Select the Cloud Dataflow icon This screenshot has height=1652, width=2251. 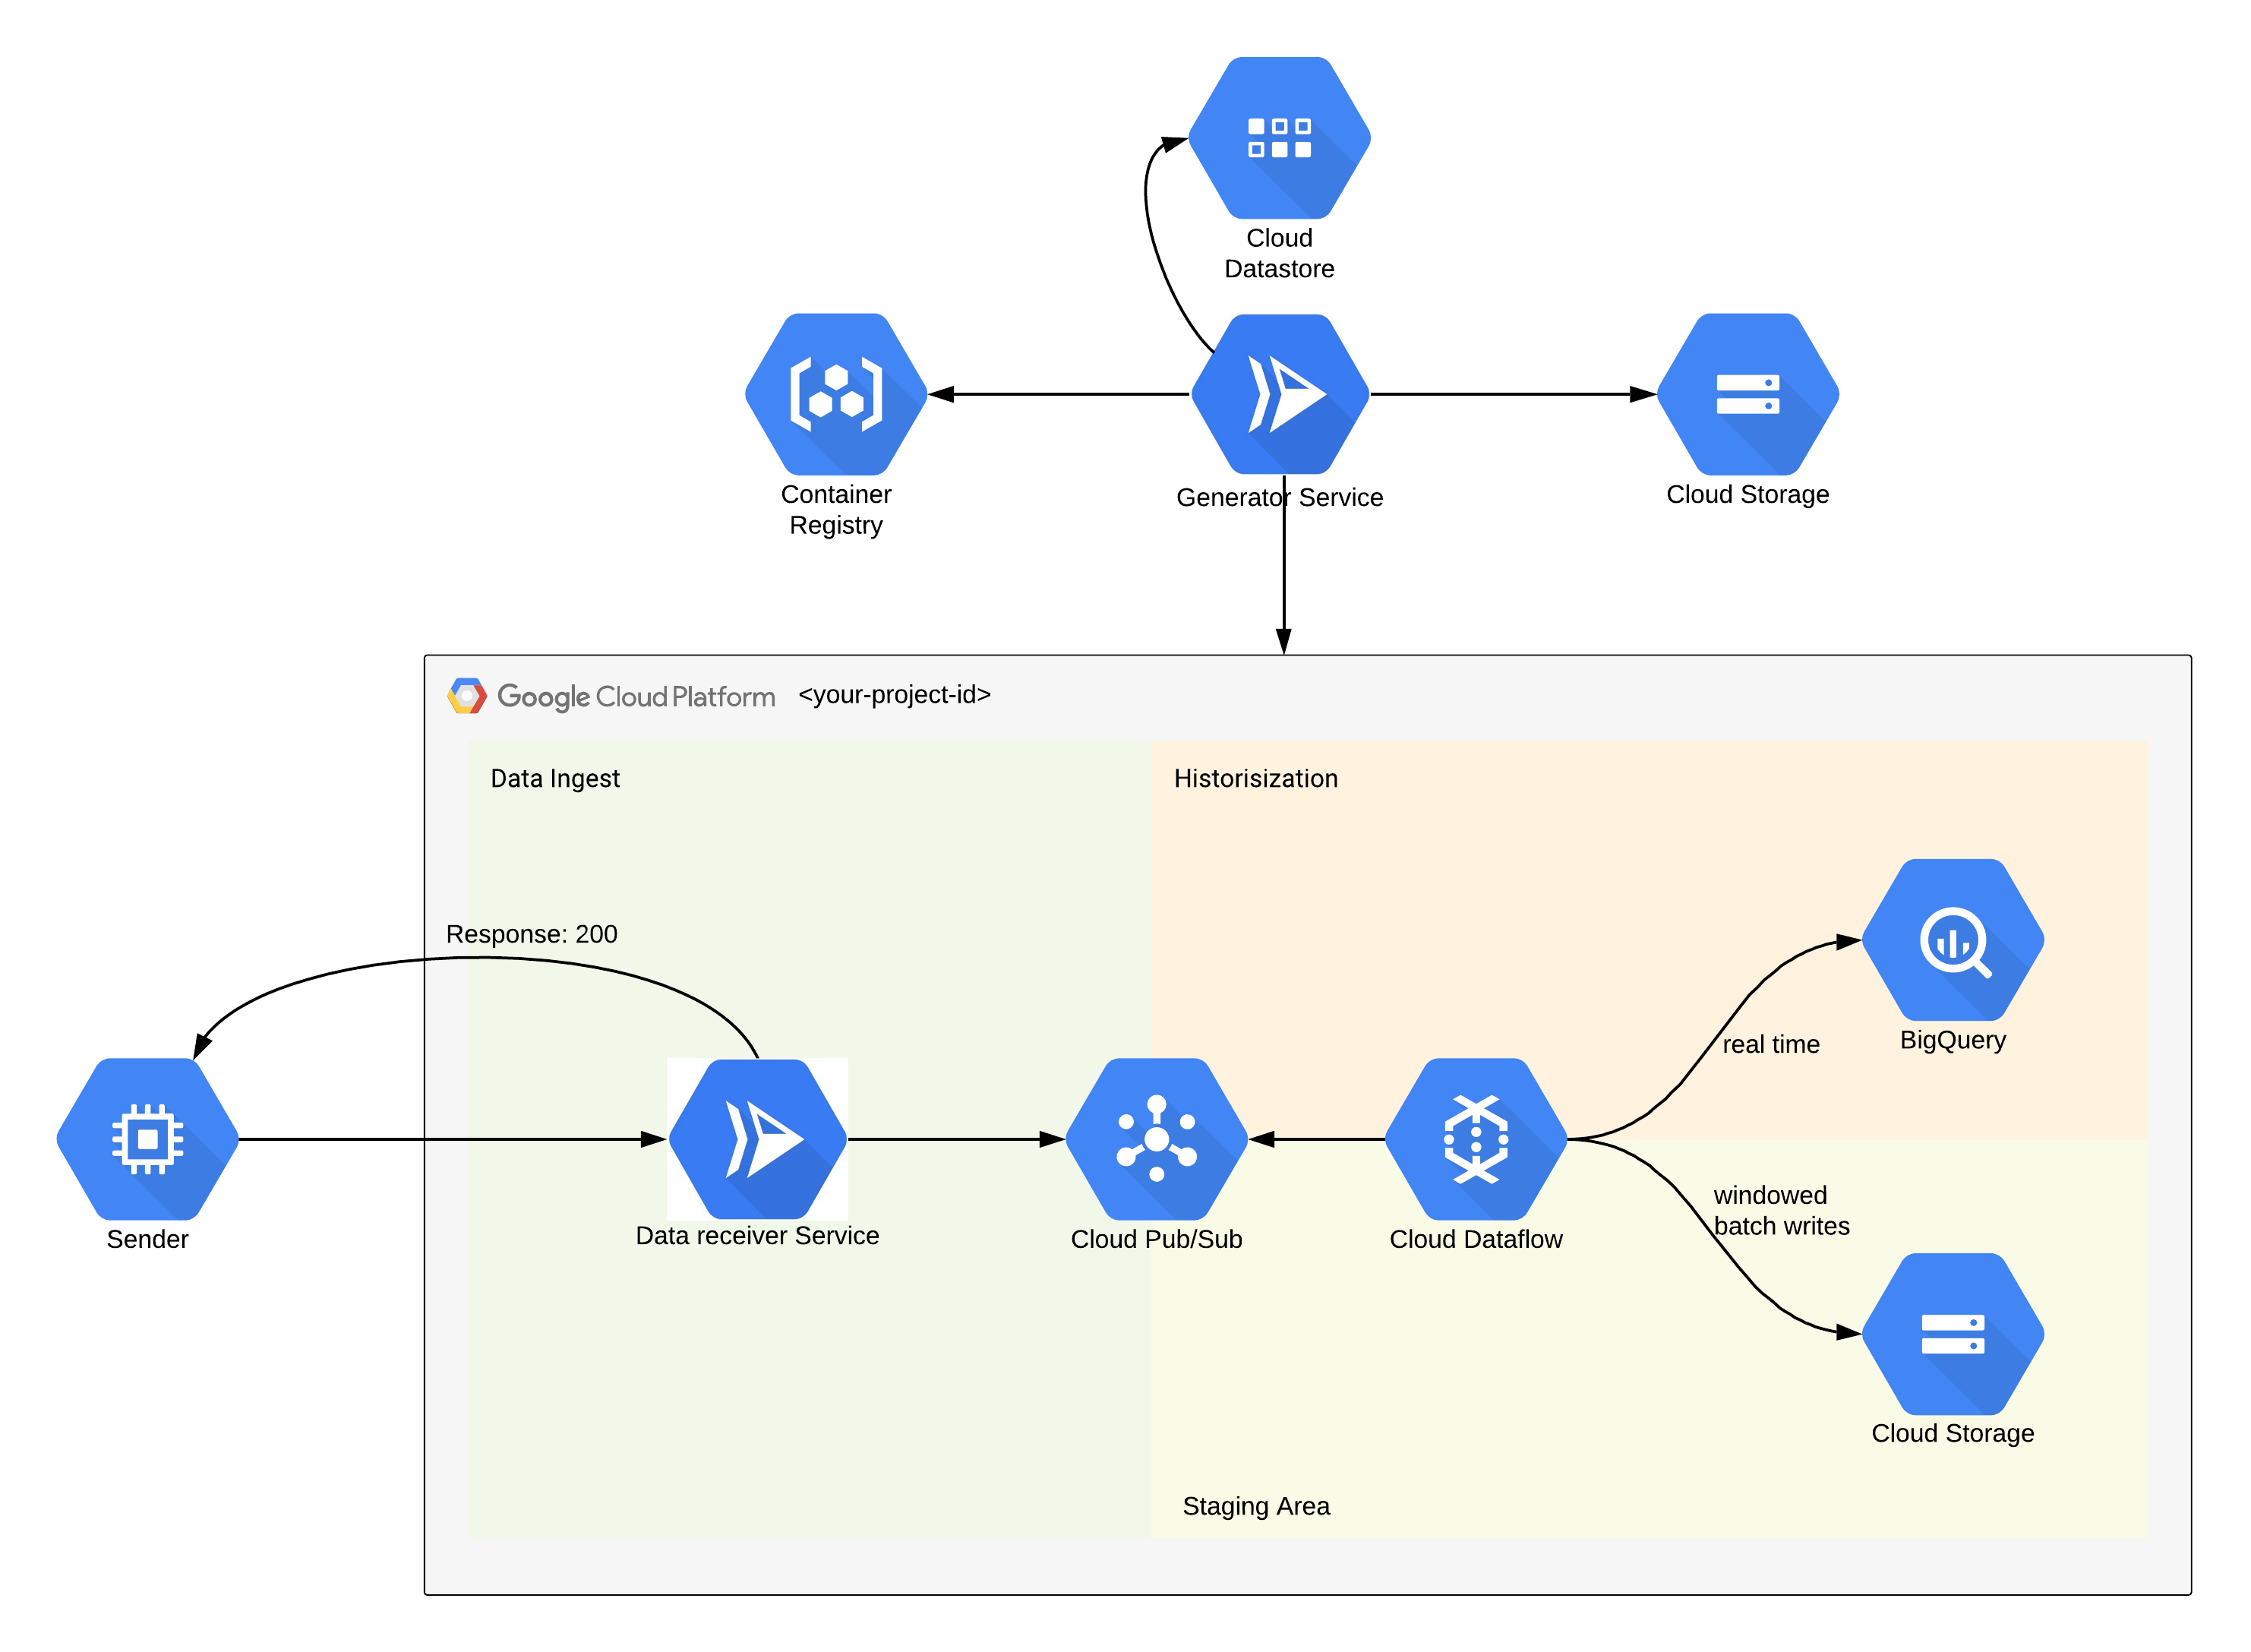point(1476,1139)
